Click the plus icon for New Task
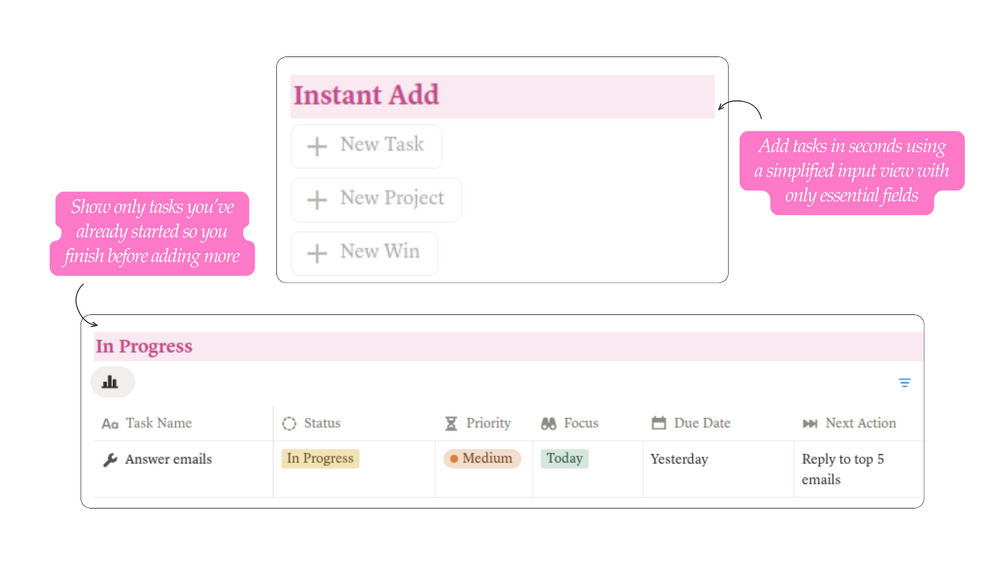The height and width of the screenshot is (565, 1005). tap(317, 146)
